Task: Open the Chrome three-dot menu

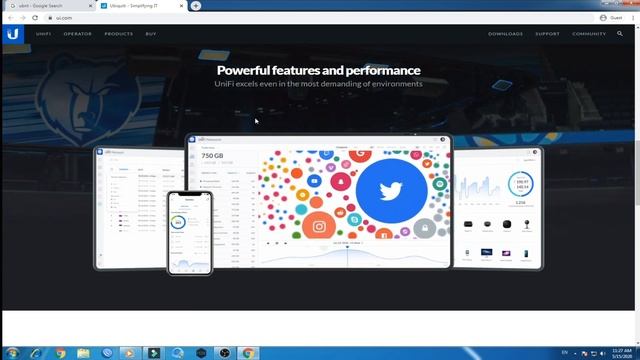Action: 633,18
